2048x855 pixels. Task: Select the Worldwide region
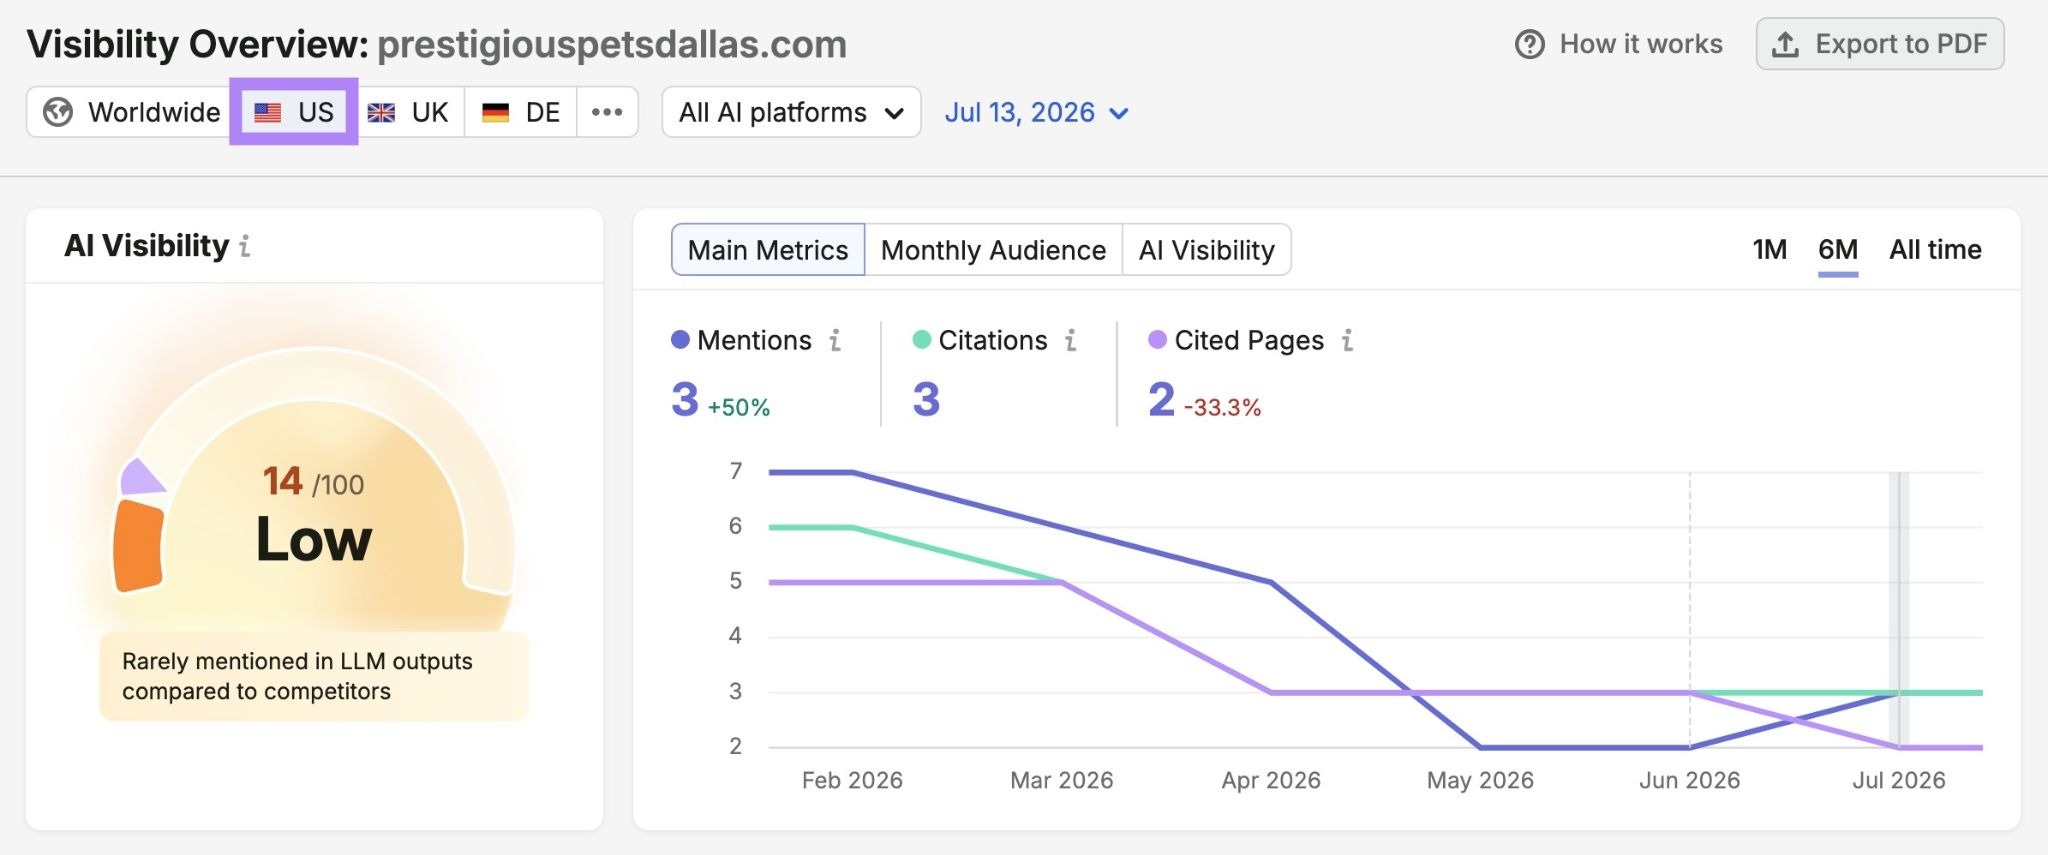[132, 112]
